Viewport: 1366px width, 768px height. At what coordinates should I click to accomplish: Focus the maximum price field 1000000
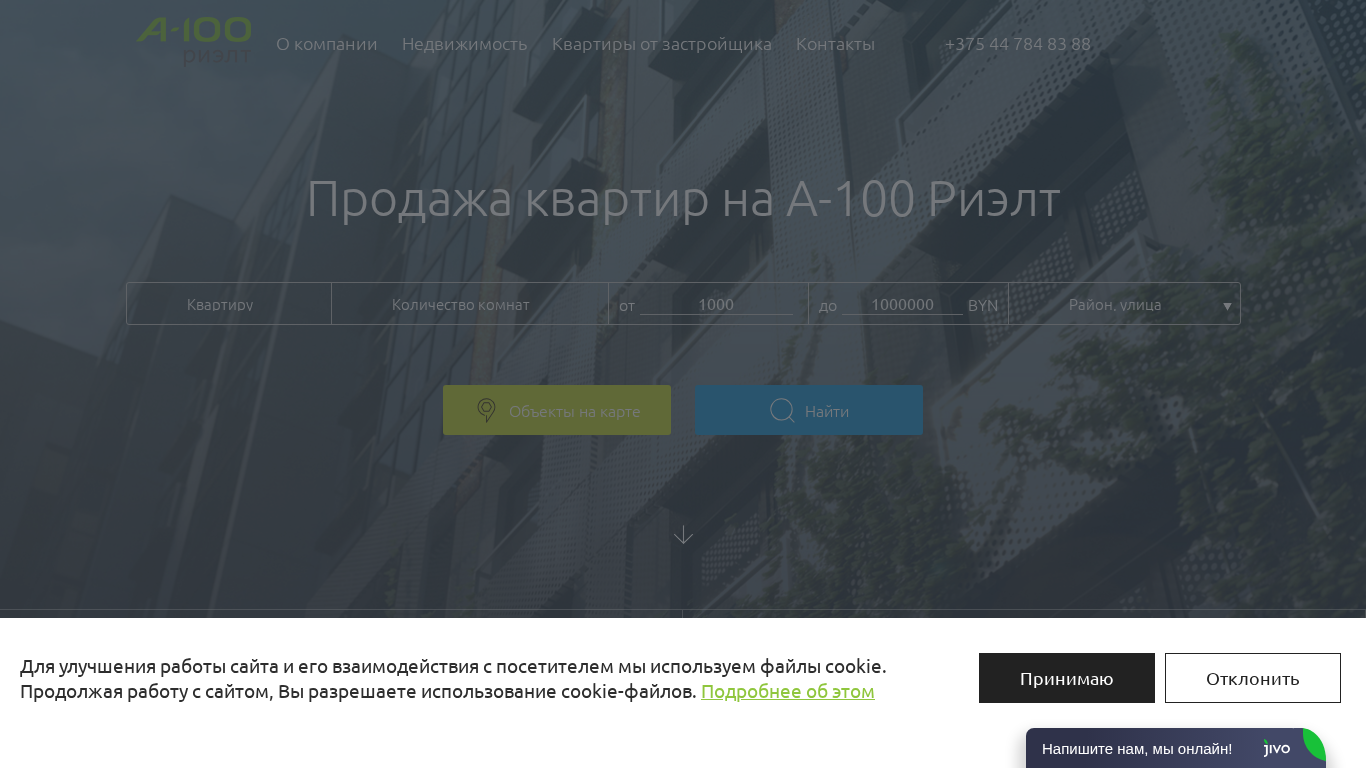pos(902,305)
